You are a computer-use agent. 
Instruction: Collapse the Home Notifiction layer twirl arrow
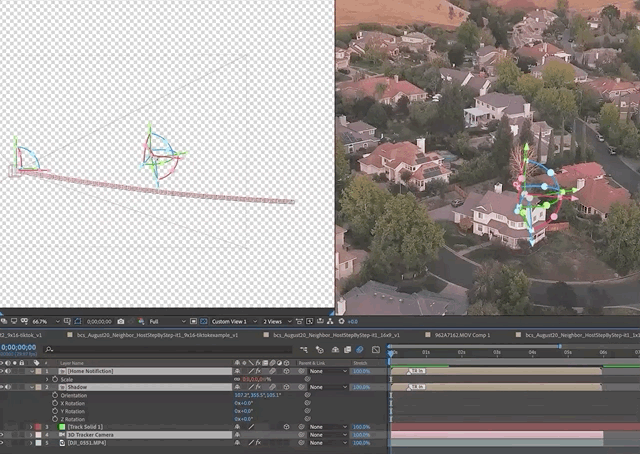(x=31, y=371)
